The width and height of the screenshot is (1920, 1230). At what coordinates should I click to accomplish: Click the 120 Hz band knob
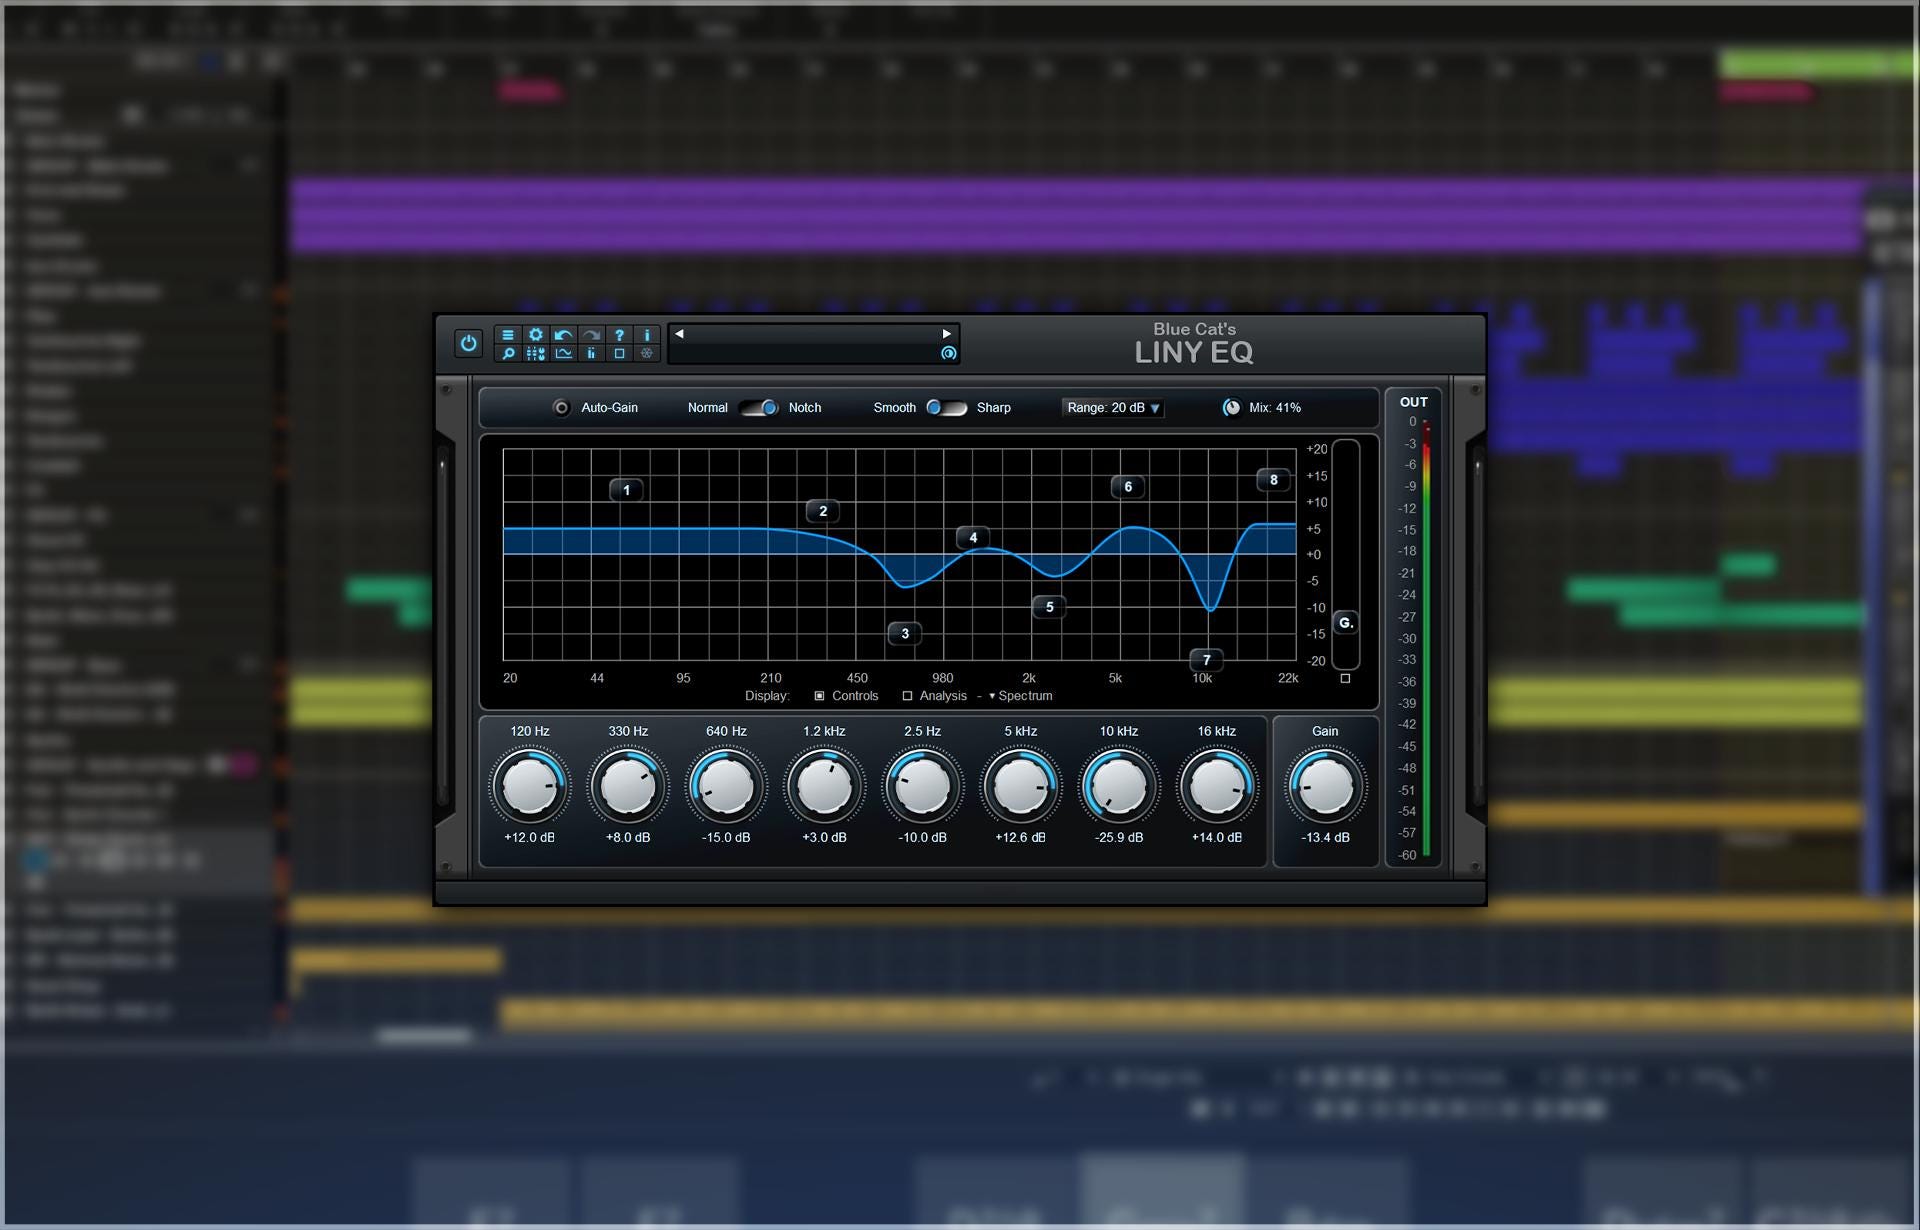(x=530, y=786)
